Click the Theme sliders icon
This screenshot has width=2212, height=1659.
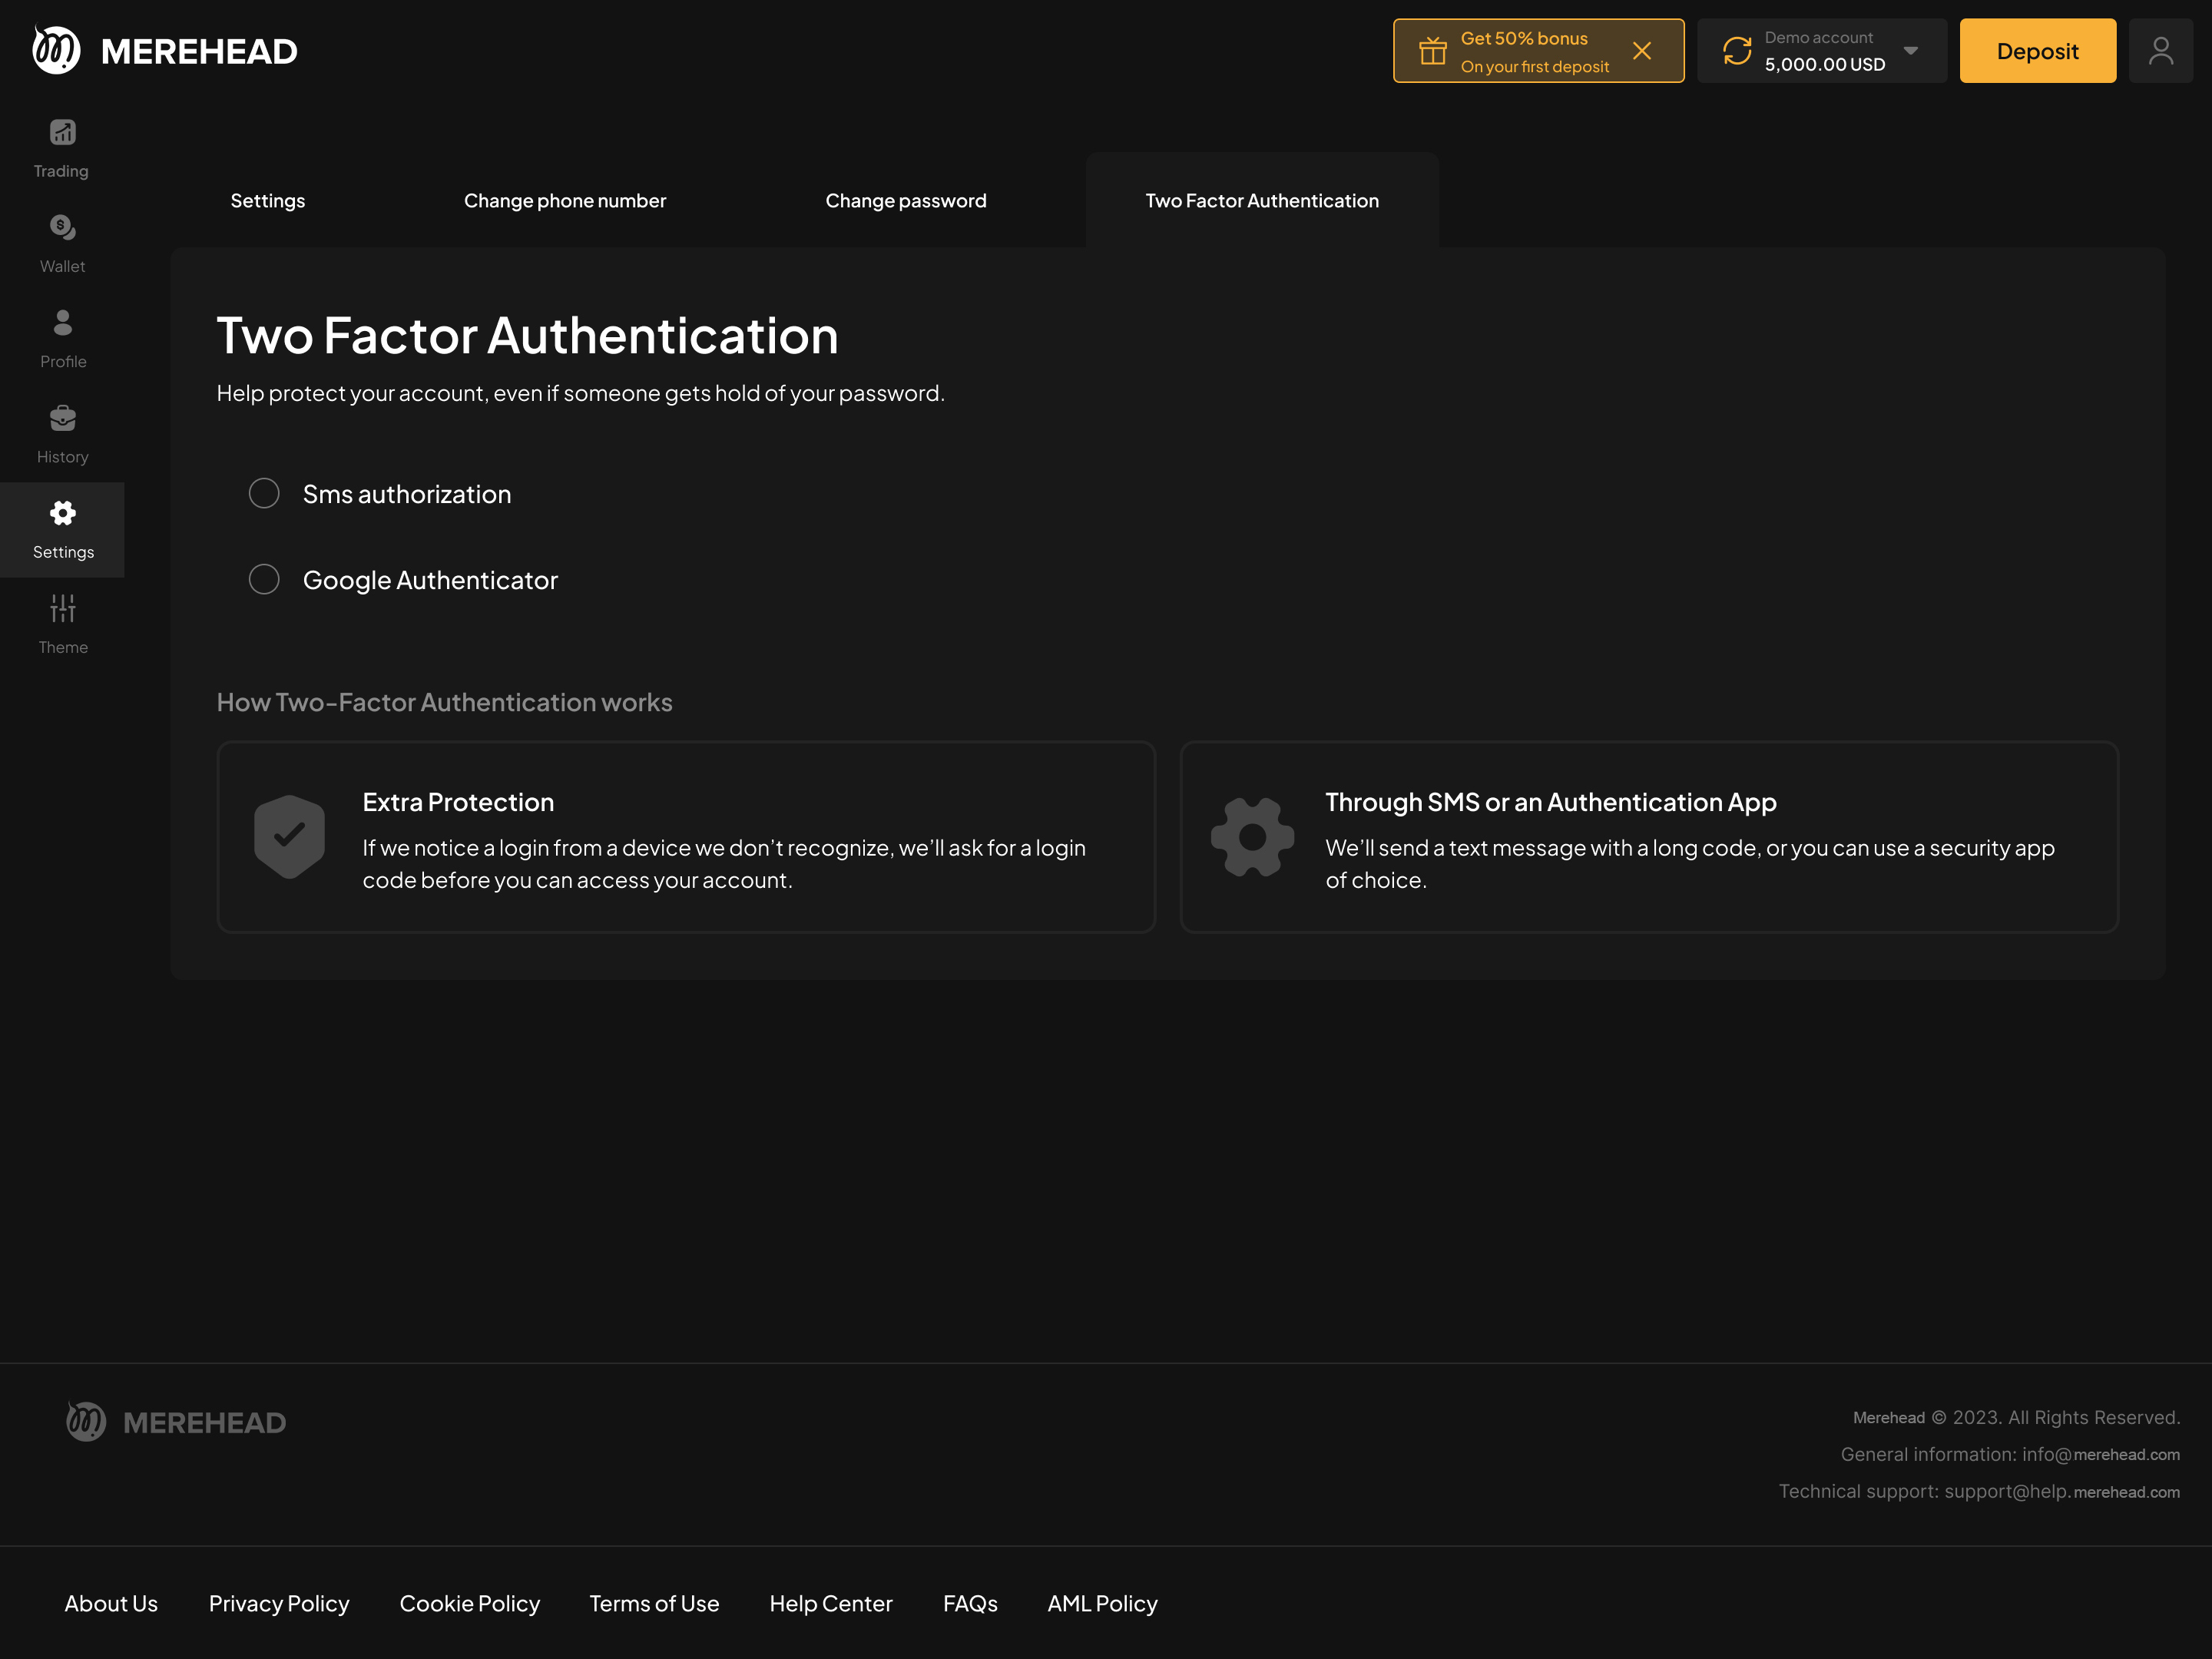[62, 609]
